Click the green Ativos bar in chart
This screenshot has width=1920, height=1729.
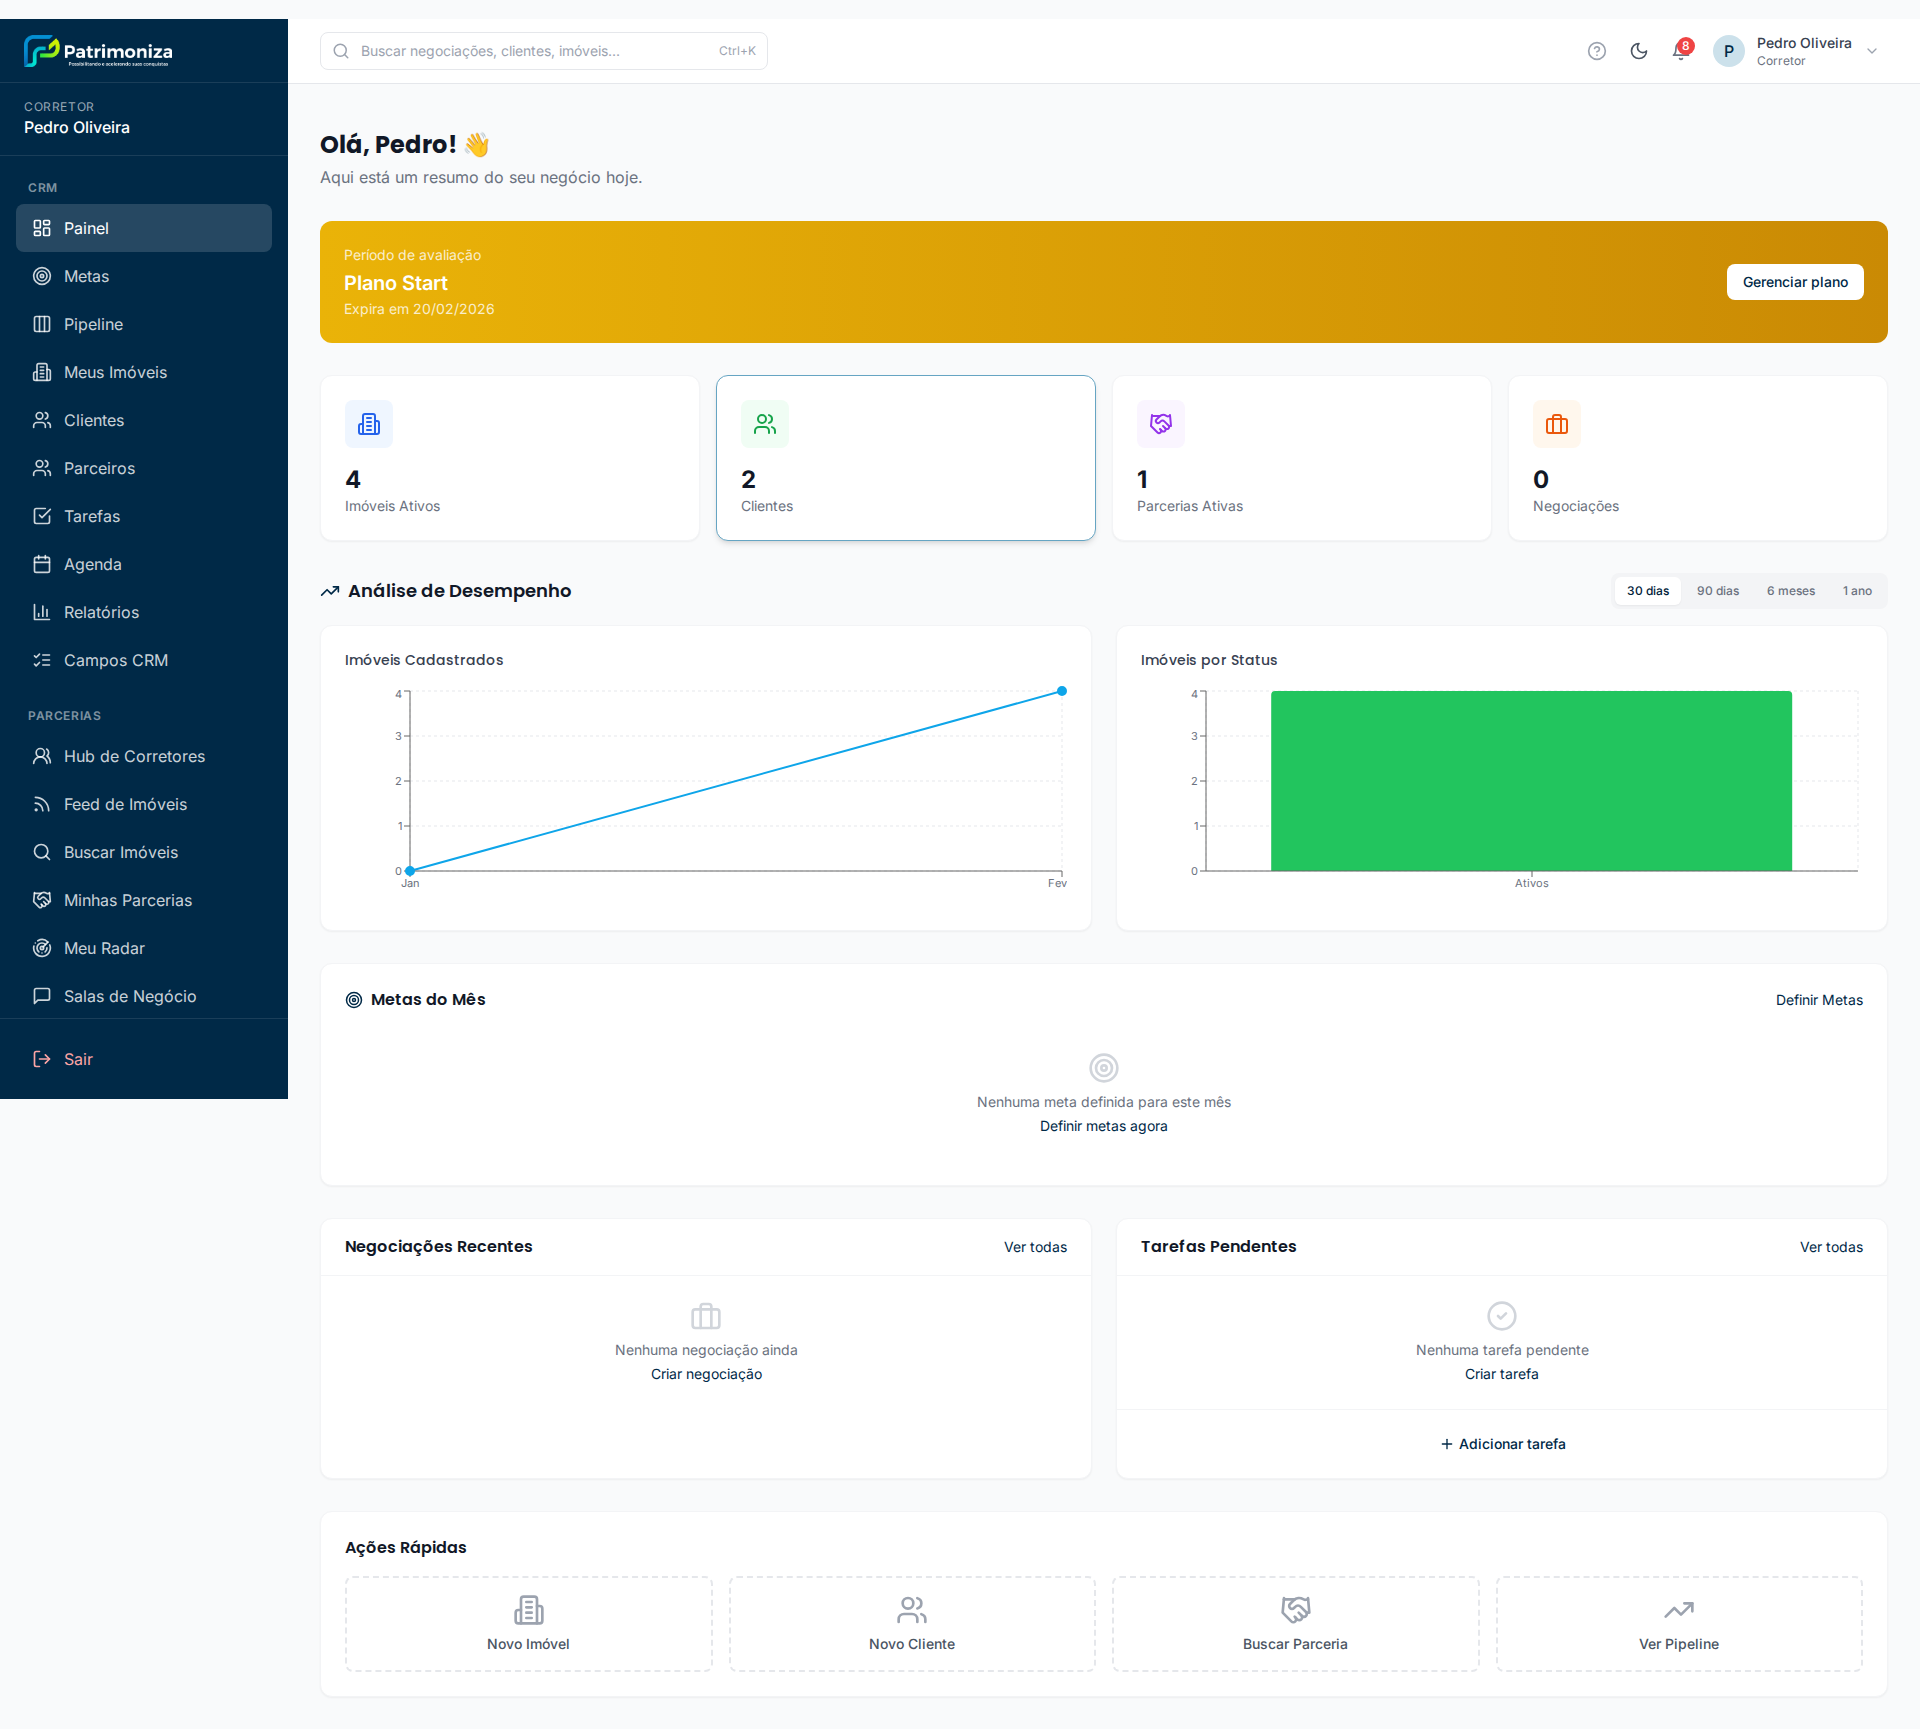[x=1530, y=780]
